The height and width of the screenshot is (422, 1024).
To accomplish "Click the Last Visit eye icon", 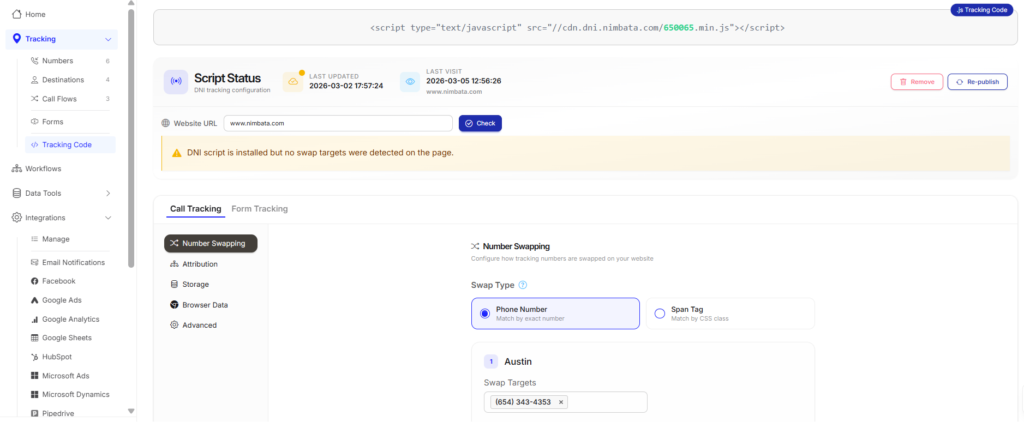I will tap(410, 82).
